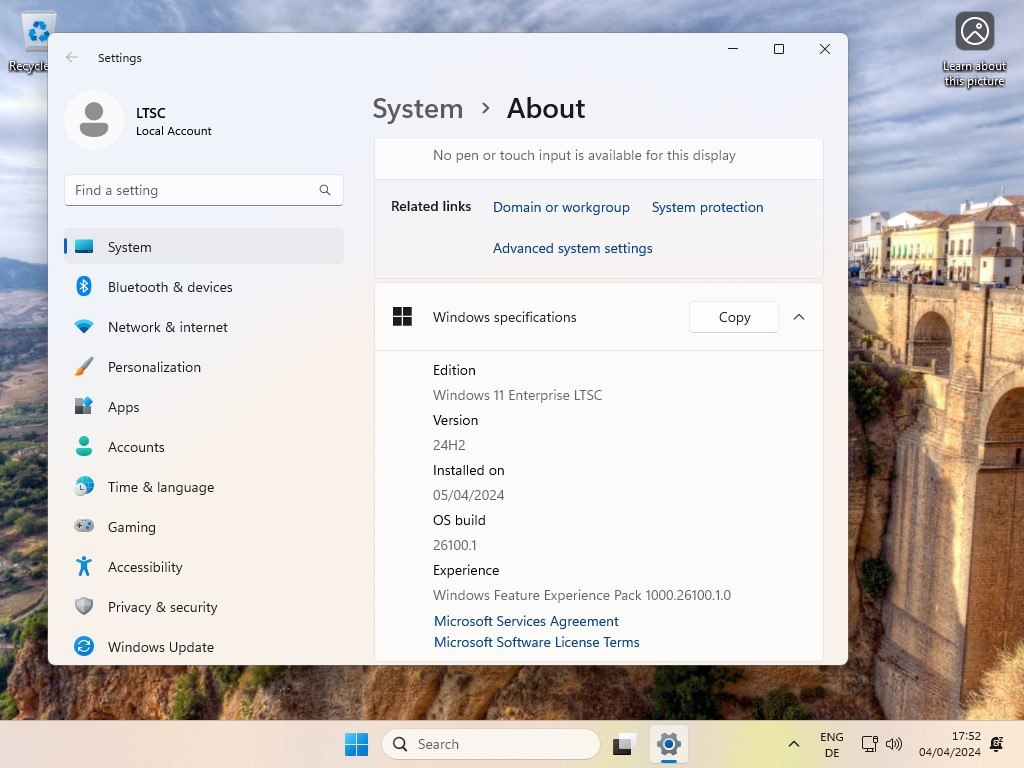Copy the Windows specifications

point(734,317)
